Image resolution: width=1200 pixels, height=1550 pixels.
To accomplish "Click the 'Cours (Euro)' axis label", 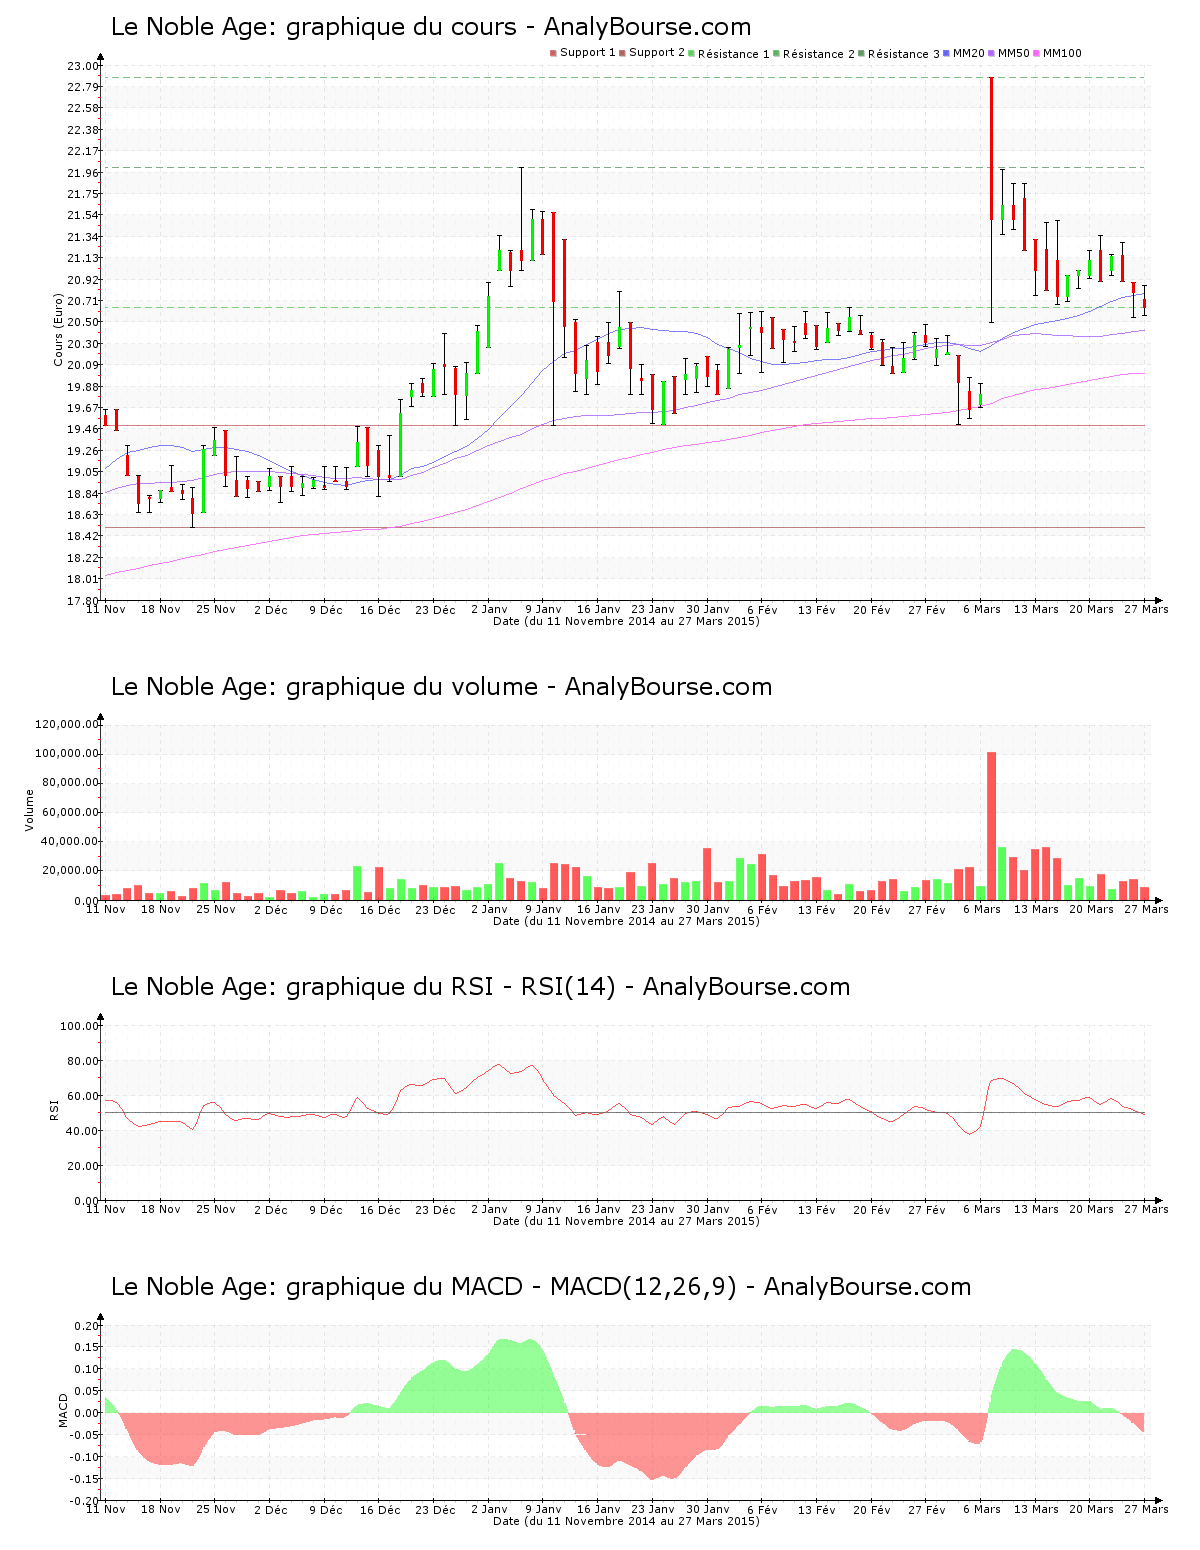I will click(58, 329).
